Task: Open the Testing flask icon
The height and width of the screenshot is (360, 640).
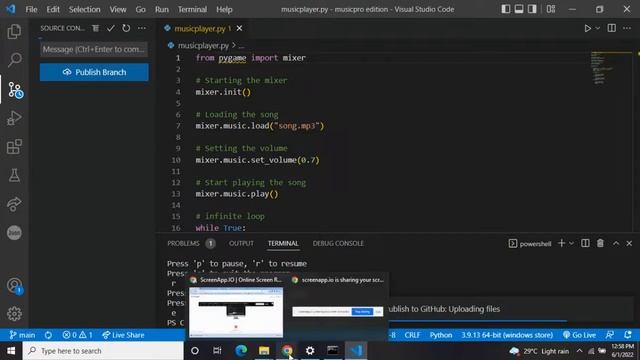Action: pos(14,176)
